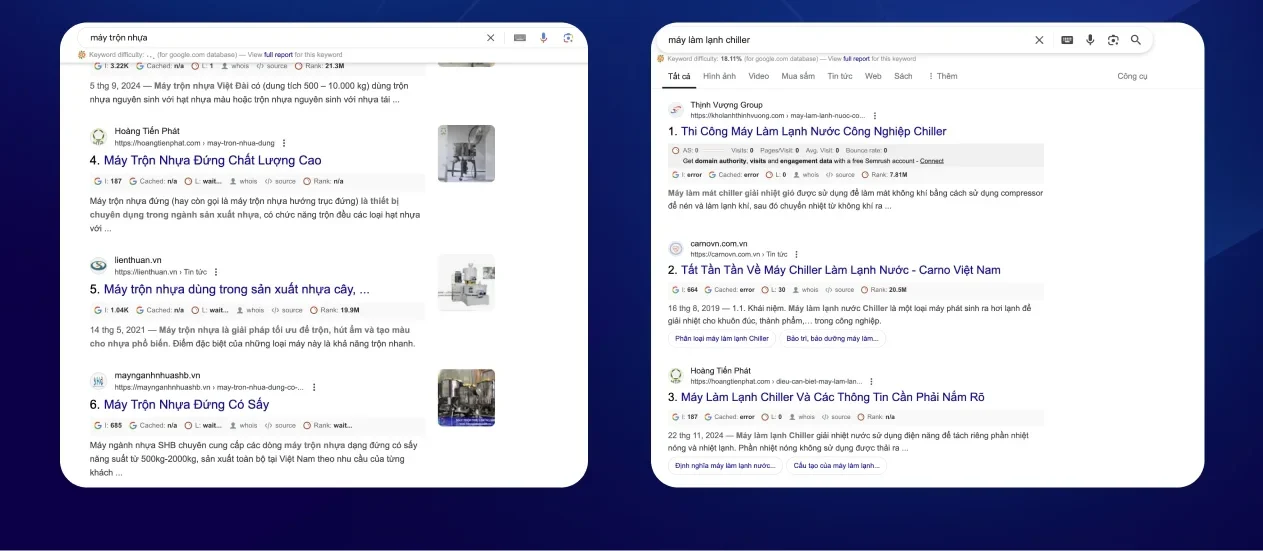Click the 'Thịnh Vượng Group' site name

point(726,105)
